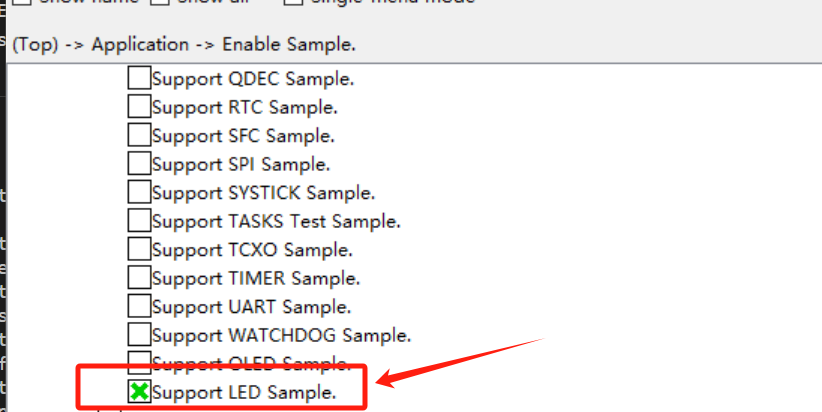
Task: Check the Support WATCHDOG Sample box
Action: (139, 335)
